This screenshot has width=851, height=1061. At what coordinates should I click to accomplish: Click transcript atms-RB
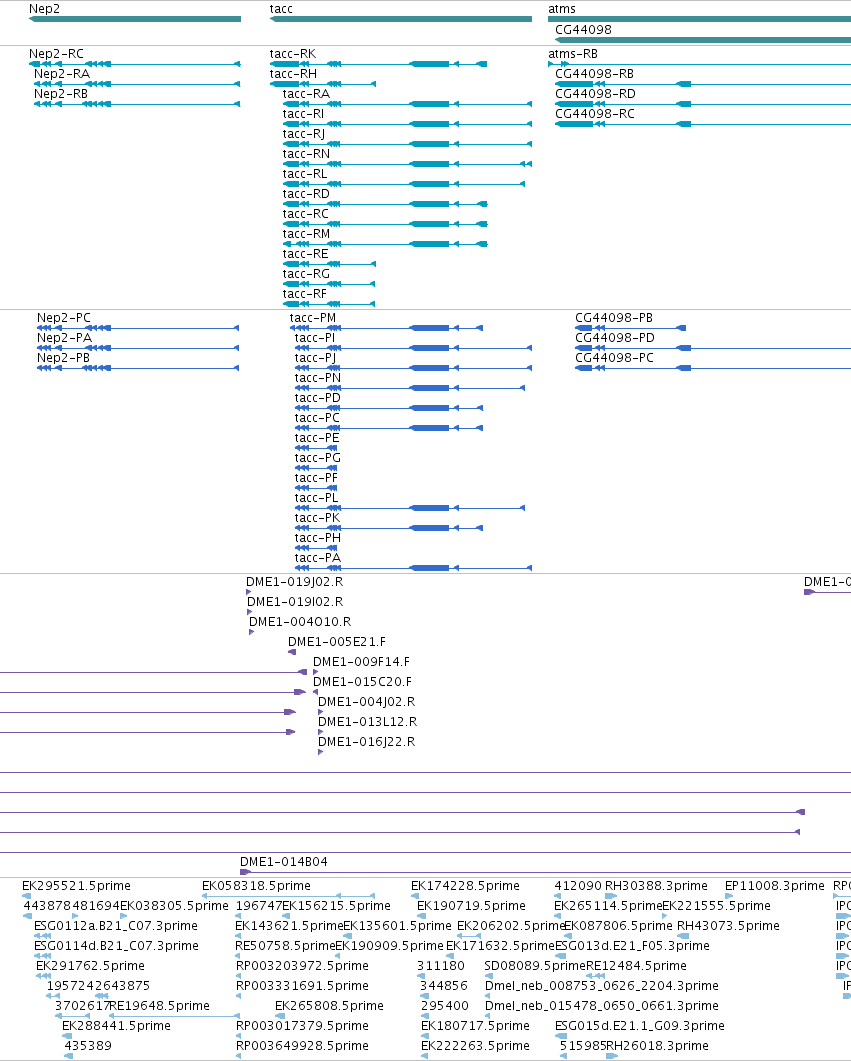573,53
